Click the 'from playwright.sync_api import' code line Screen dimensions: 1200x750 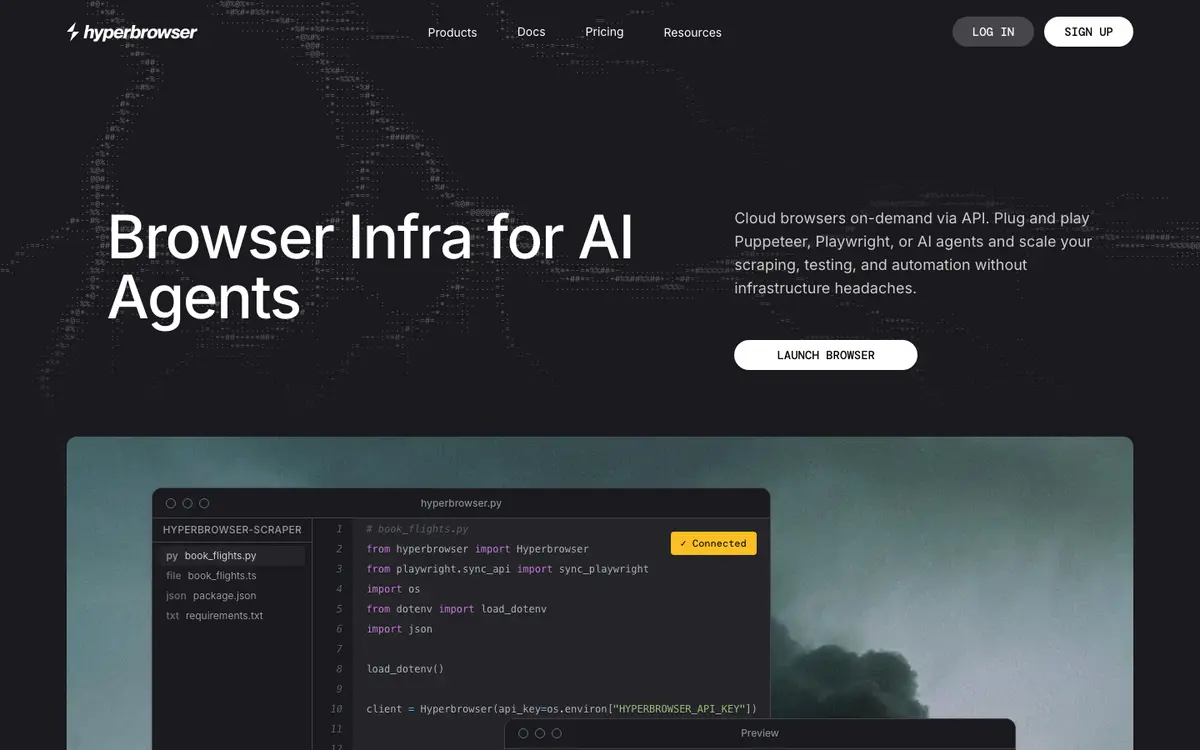click(x=507, y=569)
